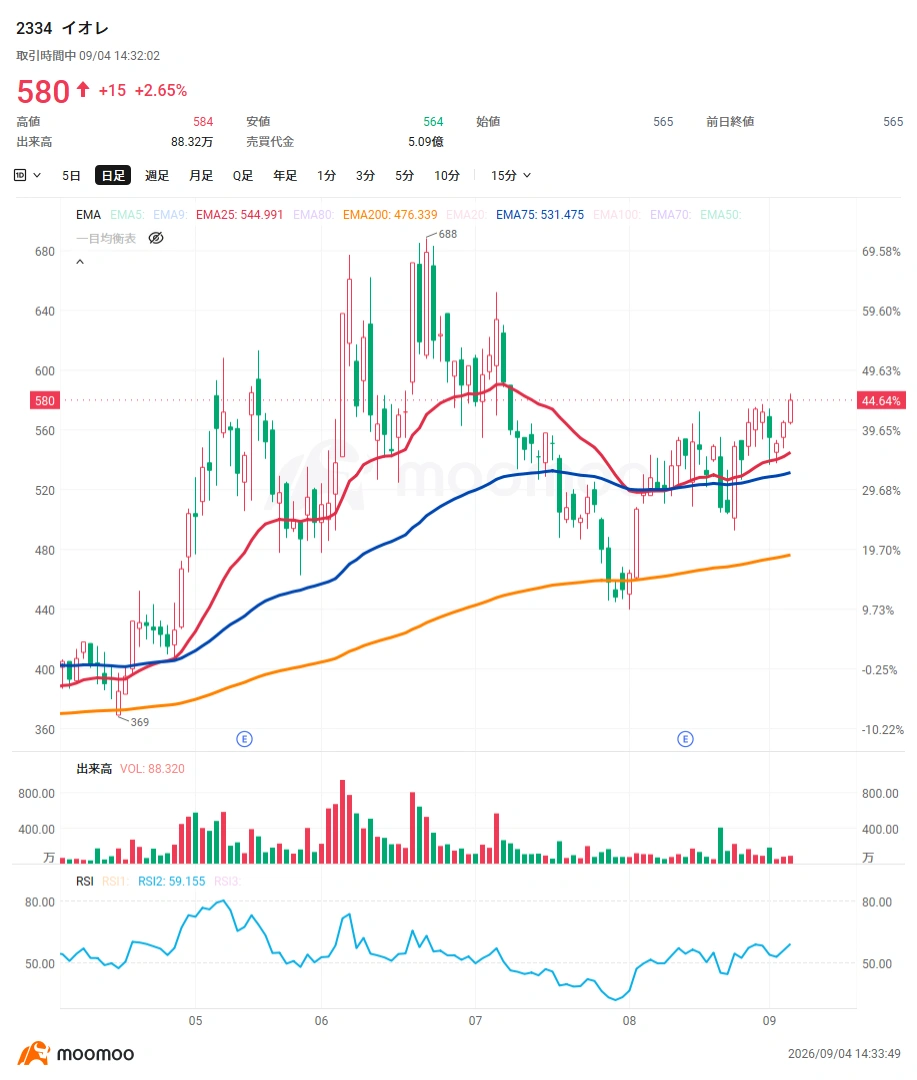
Task: Click the 安値 value 564
Action: point(433,122)
